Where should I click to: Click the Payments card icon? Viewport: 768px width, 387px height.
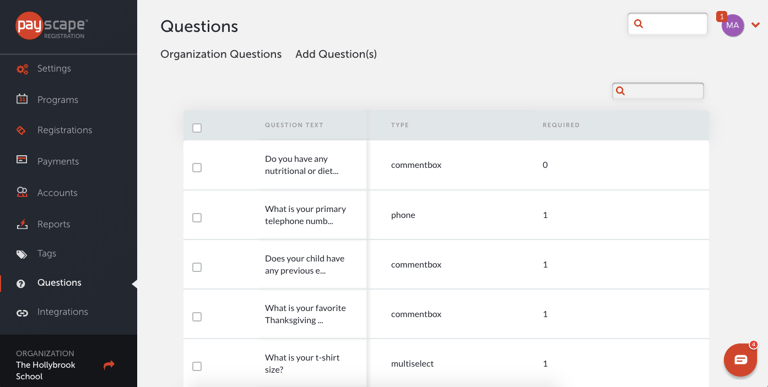coord(22,160)
